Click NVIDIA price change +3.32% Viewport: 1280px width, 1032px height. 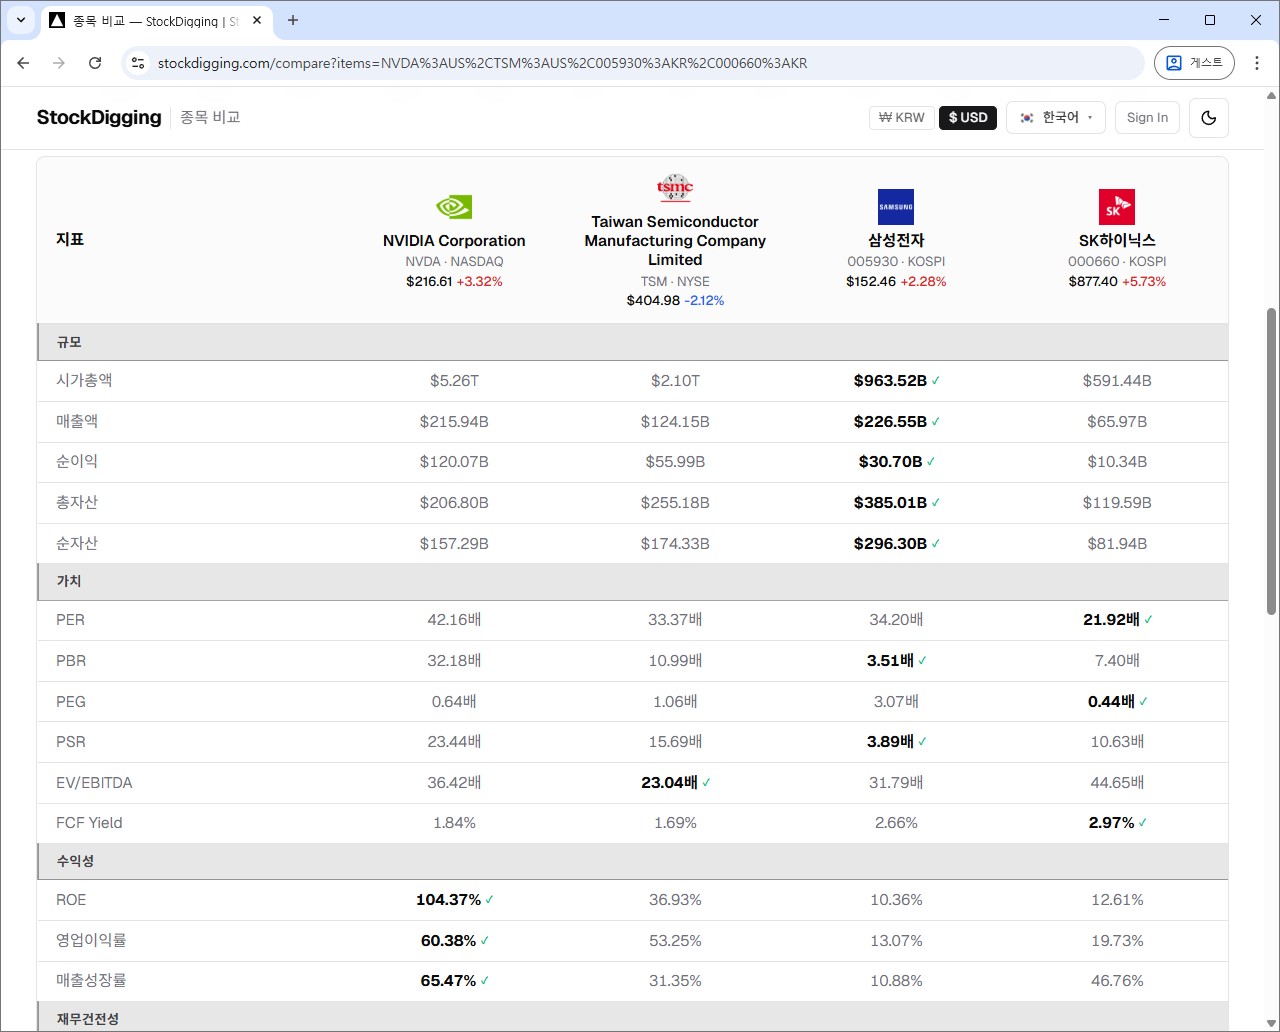coord(480,282)
